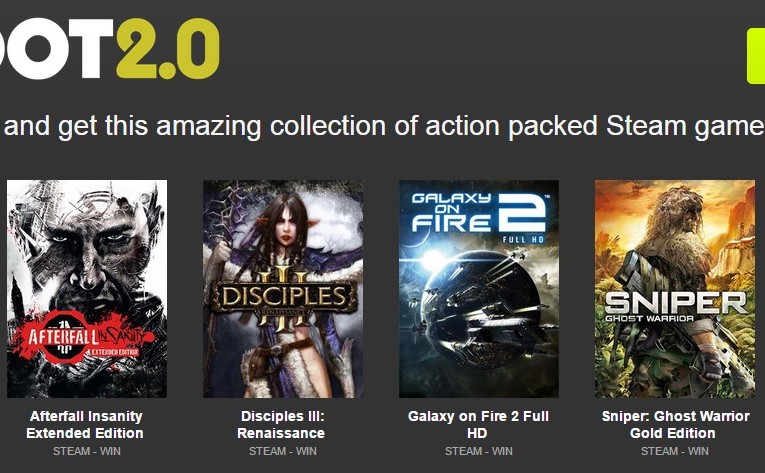Open Disciples III: Renaissance title link

click(x=282, y=425)
